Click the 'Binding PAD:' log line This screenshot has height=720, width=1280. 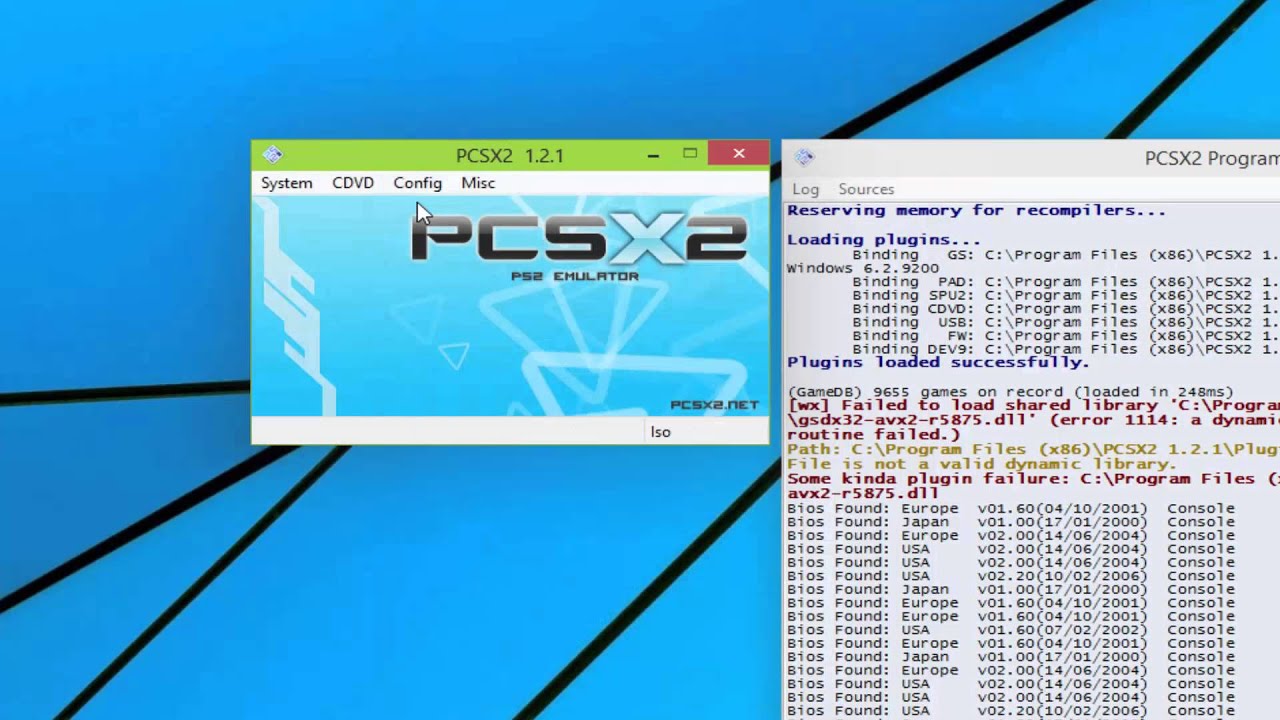[1065, 282]
